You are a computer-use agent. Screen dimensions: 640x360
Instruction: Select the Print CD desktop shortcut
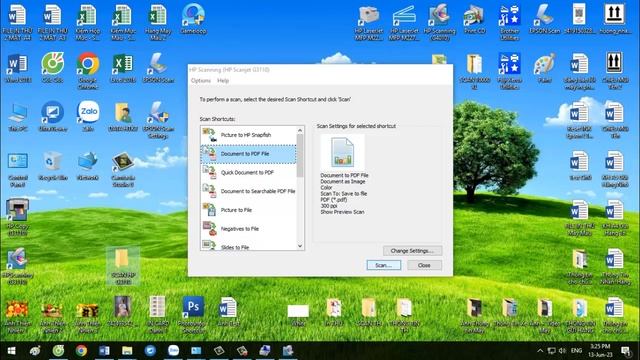(x=474, y=19)
